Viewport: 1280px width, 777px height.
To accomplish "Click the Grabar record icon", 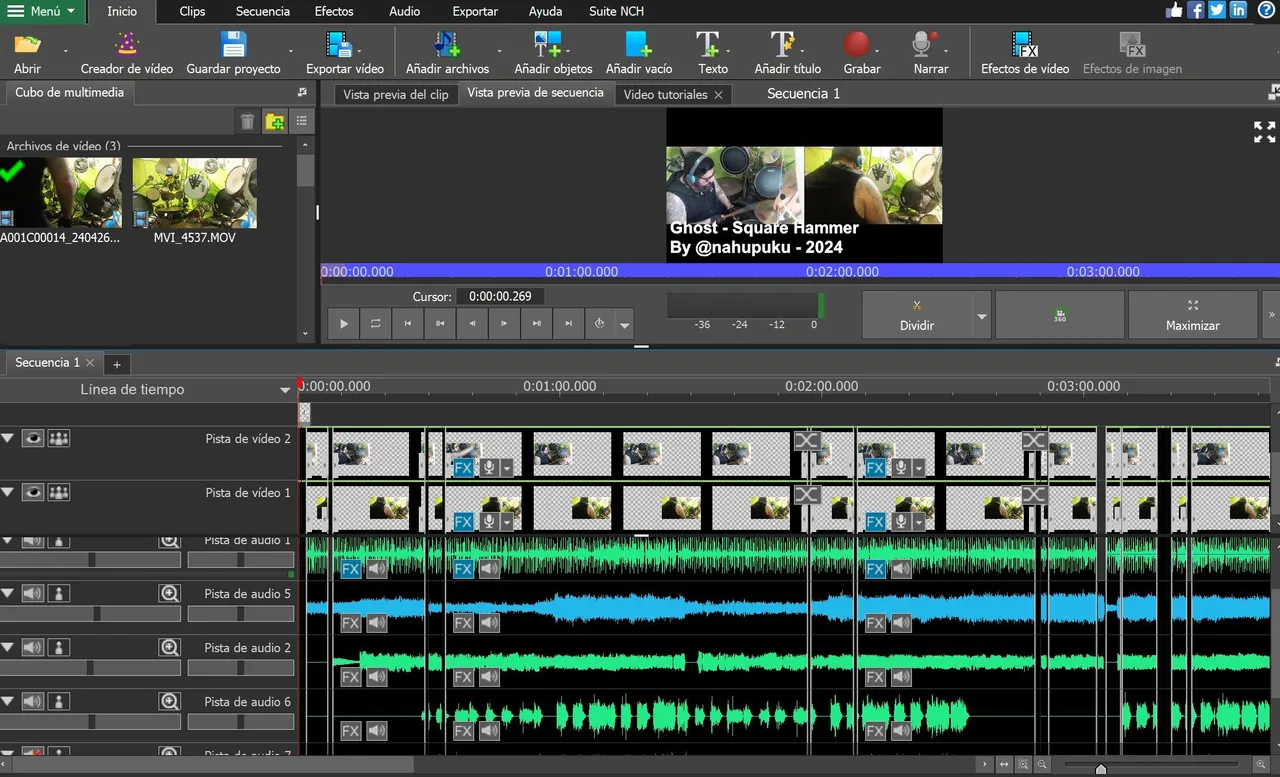I will coord(856,45).
